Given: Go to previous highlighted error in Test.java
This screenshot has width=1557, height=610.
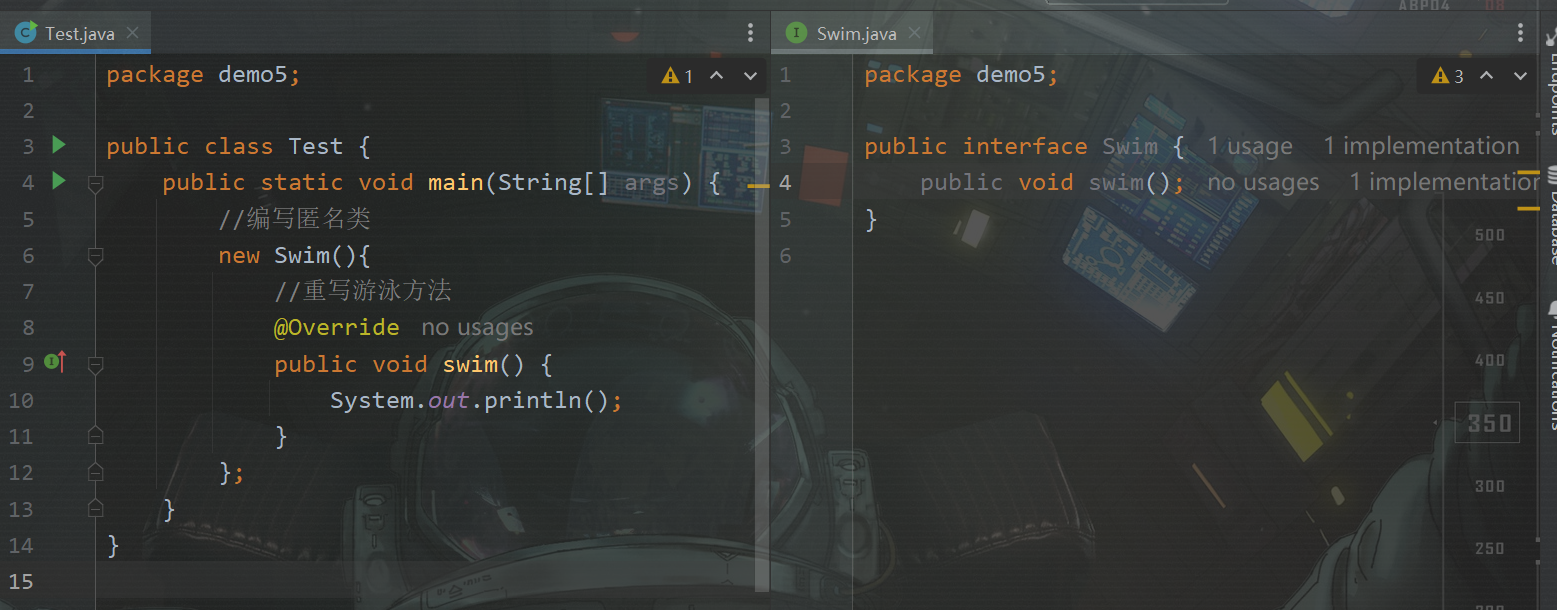Looking at the screenshot, I should (717, 76).
